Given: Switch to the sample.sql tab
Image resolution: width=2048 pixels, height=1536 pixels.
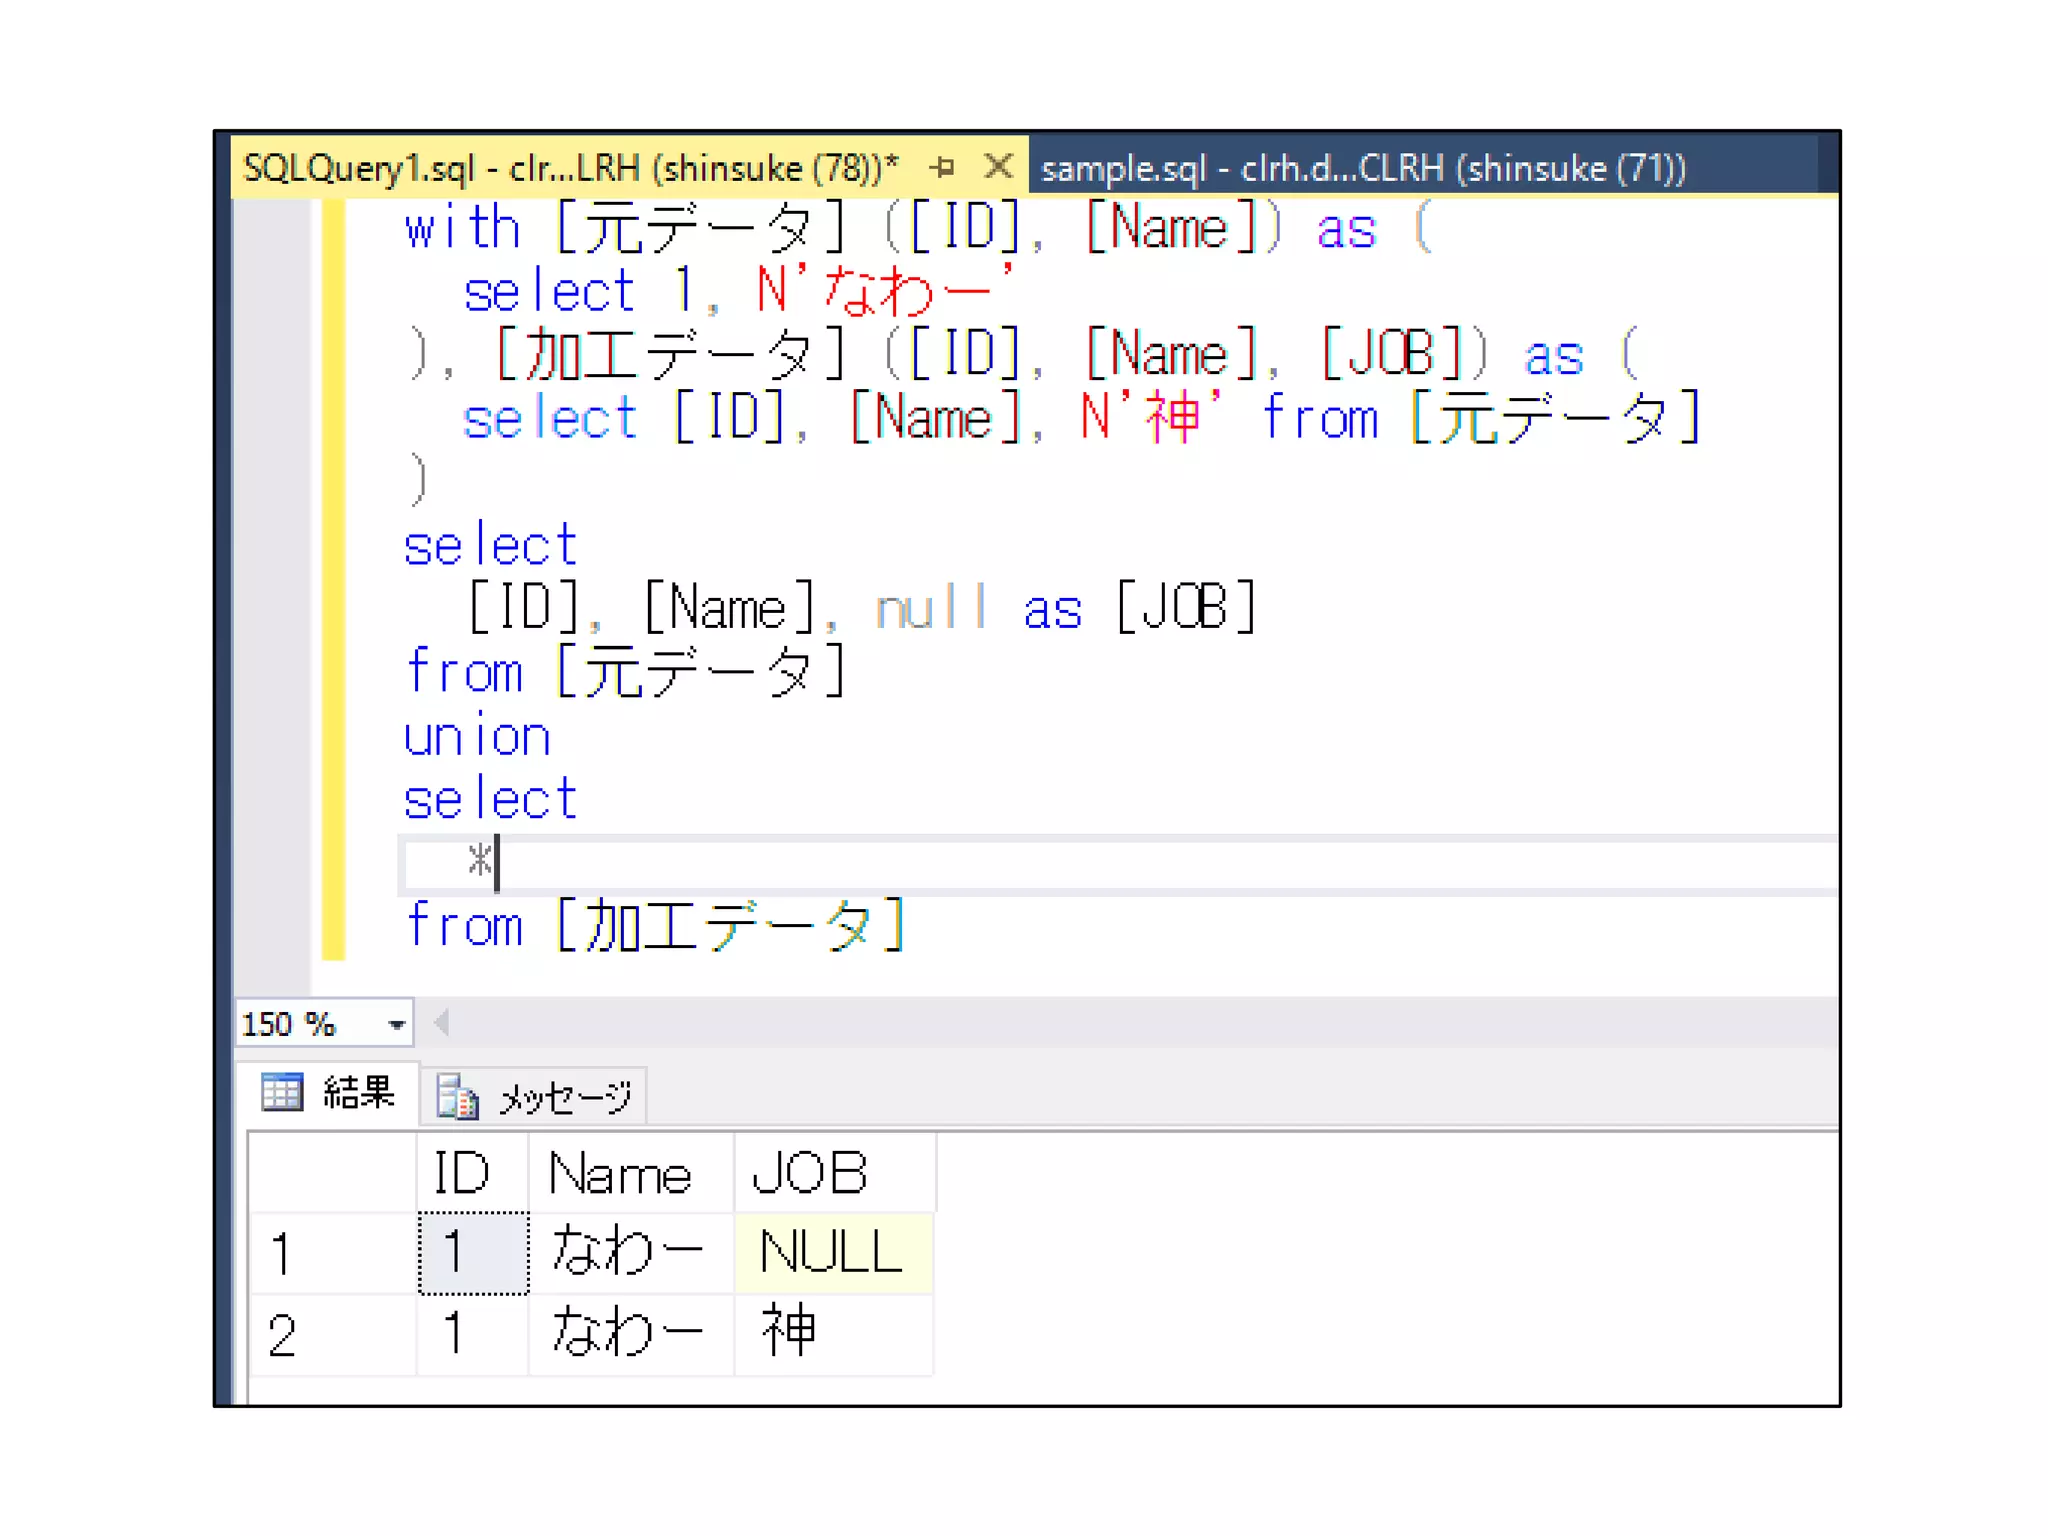Looking at the screenshot, I should click(x=1363, y=168).
